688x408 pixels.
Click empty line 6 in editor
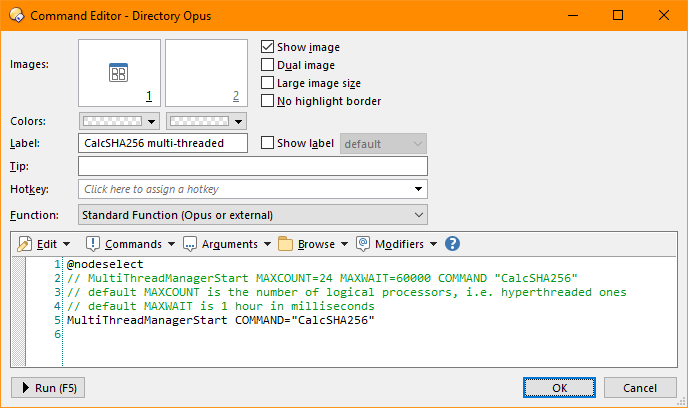(x=369, y=334)
